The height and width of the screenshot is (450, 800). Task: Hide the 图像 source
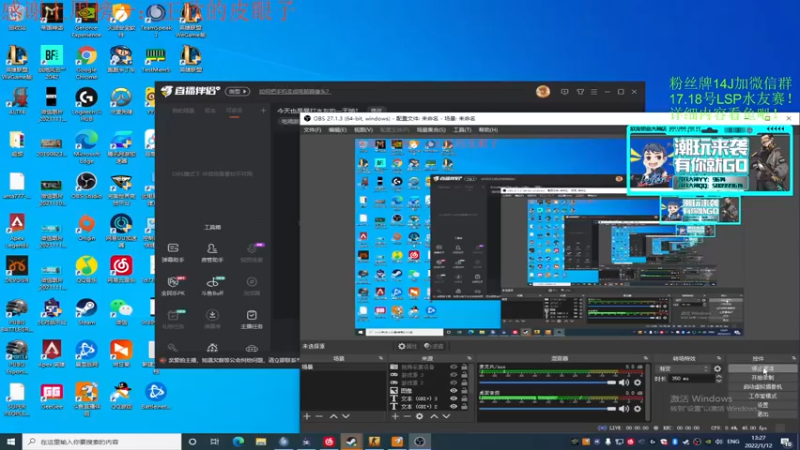453,391
